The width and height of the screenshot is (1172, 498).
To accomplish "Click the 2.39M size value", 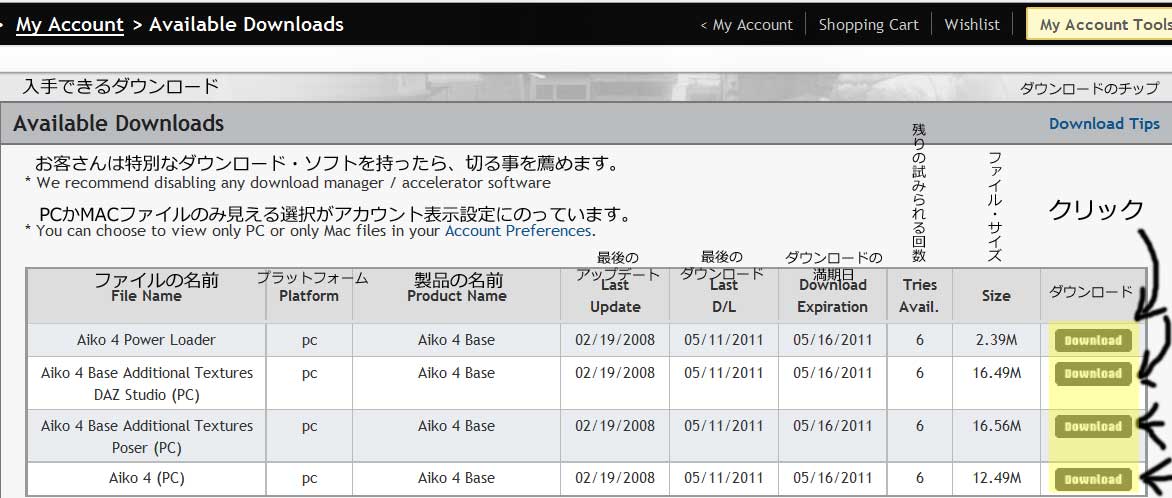I will 996,340.
